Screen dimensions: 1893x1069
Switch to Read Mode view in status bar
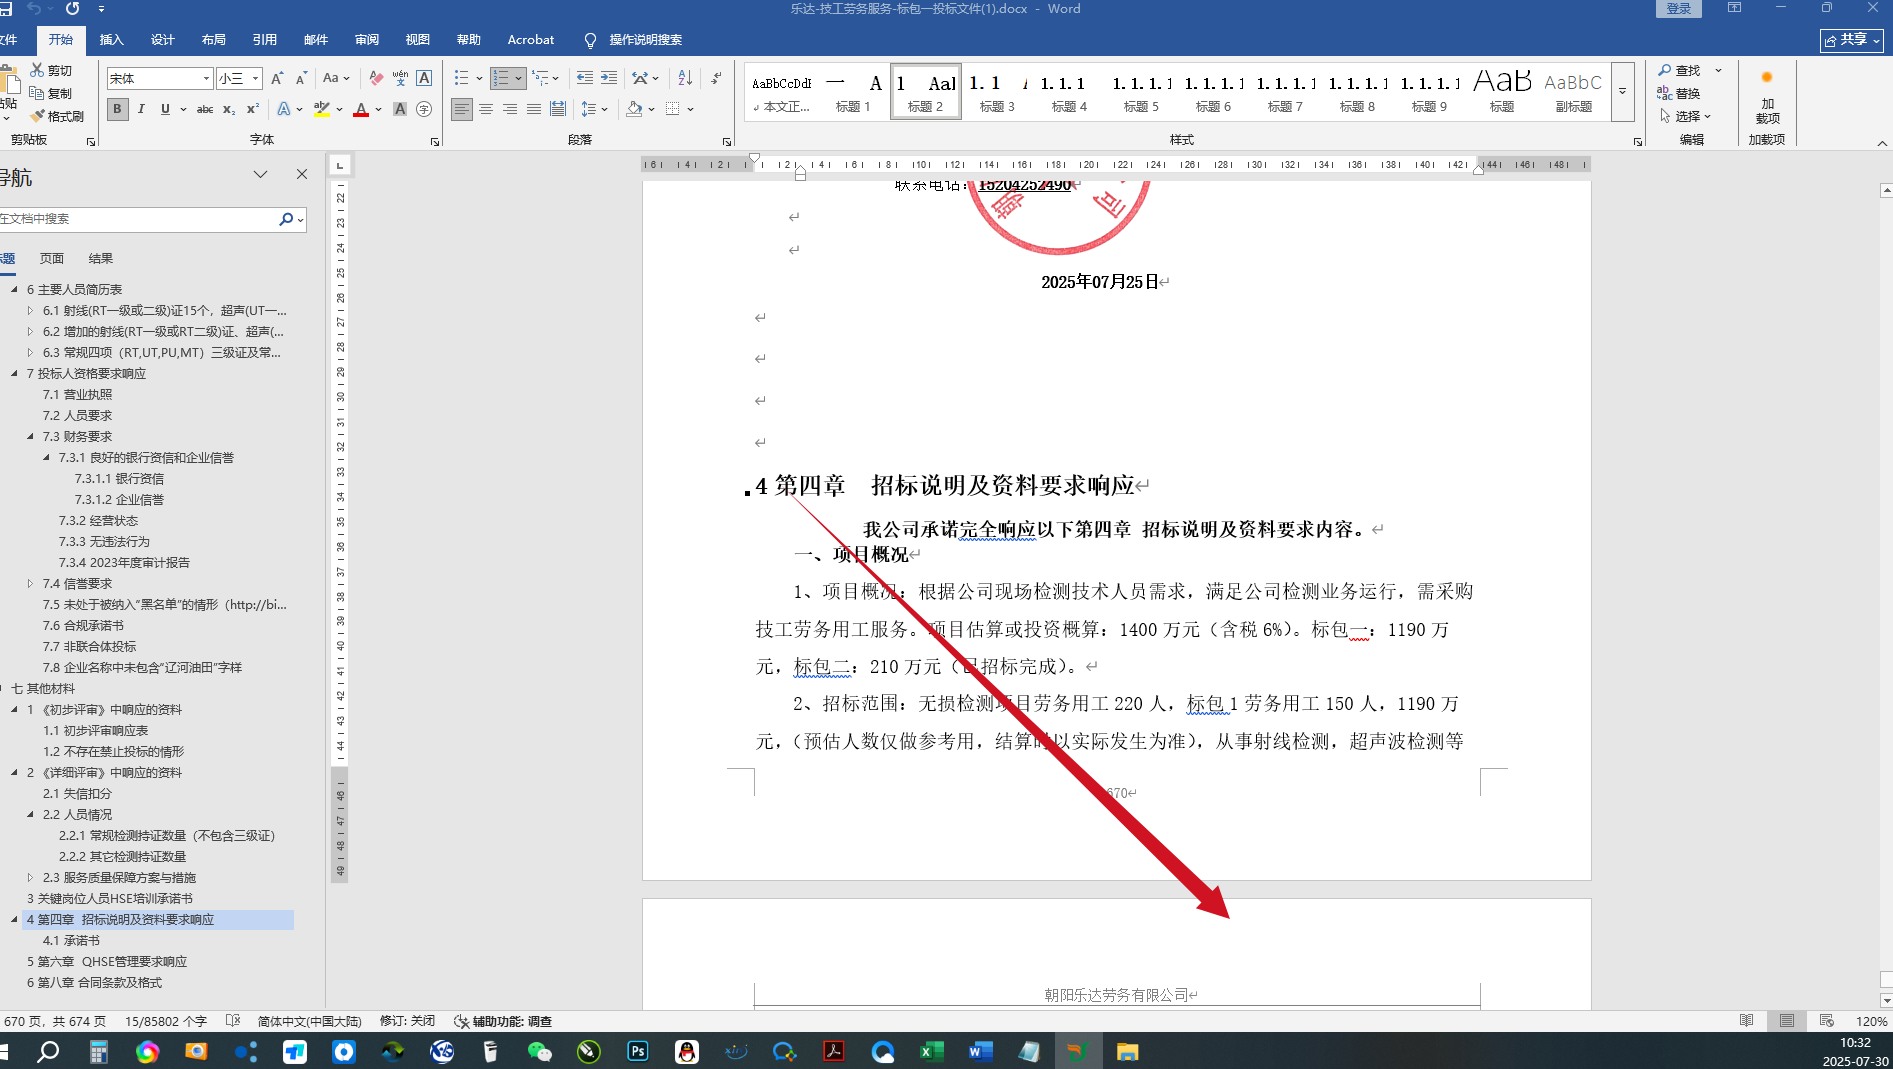pyautogui.click(x=1746, y=1021)
